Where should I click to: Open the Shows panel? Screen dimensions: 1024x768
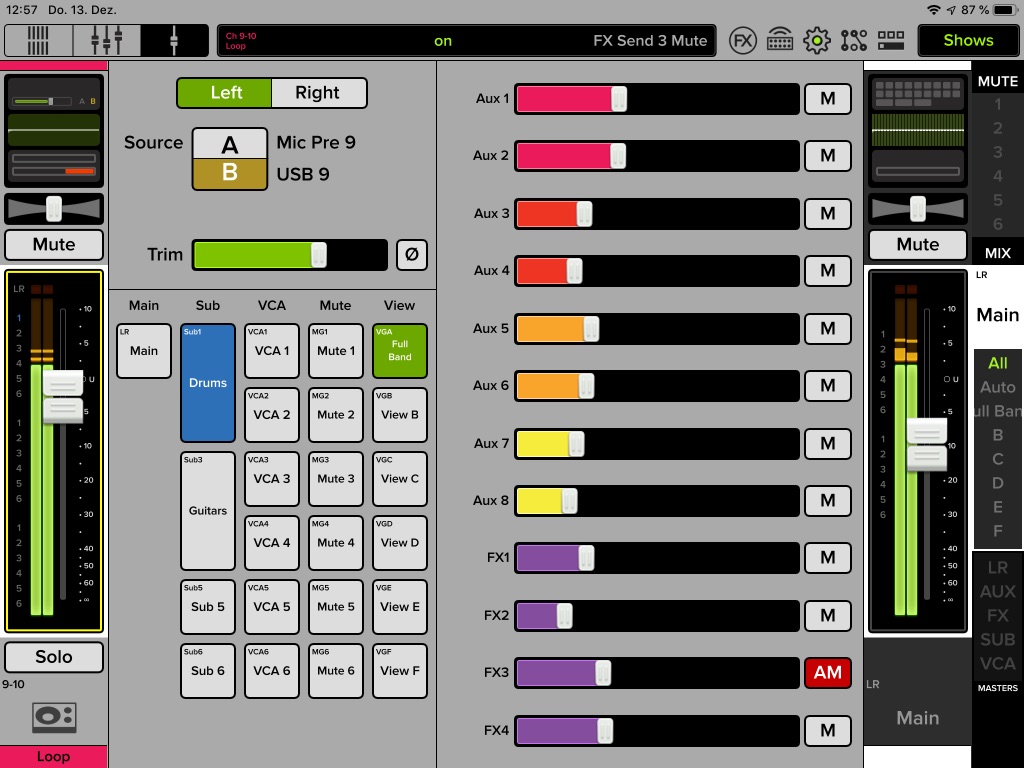(x=967, y=40)
